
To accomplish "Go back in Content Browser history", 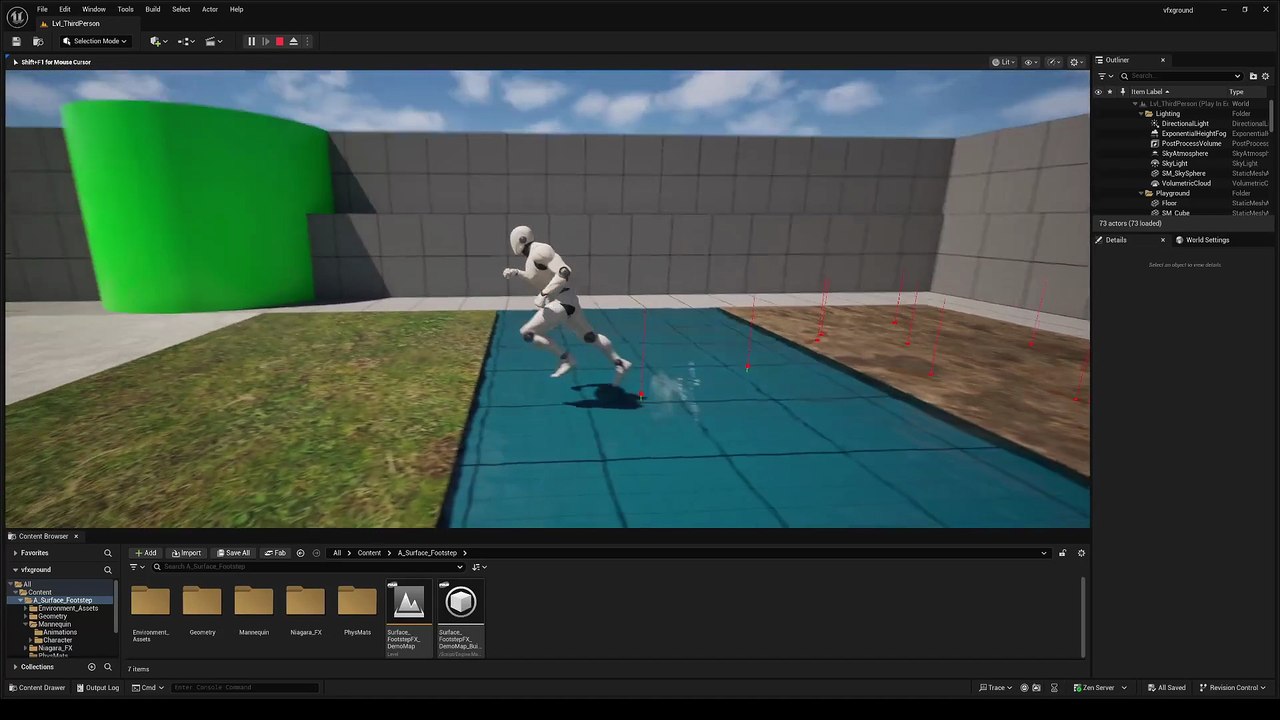I will point(300,553).
